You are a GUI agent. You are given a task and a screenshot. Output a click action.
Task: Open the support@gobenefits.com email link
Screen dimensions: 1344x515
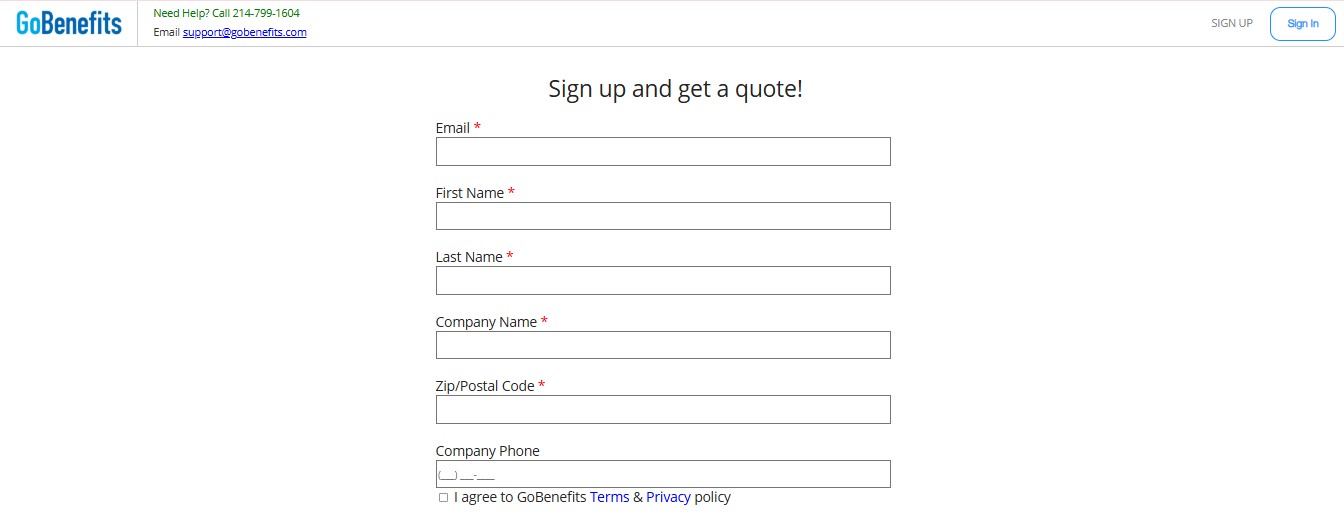(244, 32)
